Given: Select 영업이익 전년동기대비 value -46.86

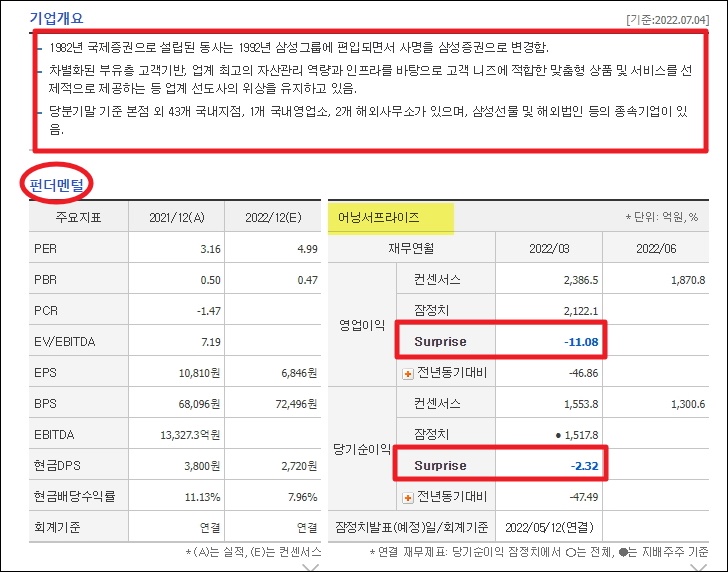Looking at the screenshot, I should pyautogui.click(x=584, y=373).
